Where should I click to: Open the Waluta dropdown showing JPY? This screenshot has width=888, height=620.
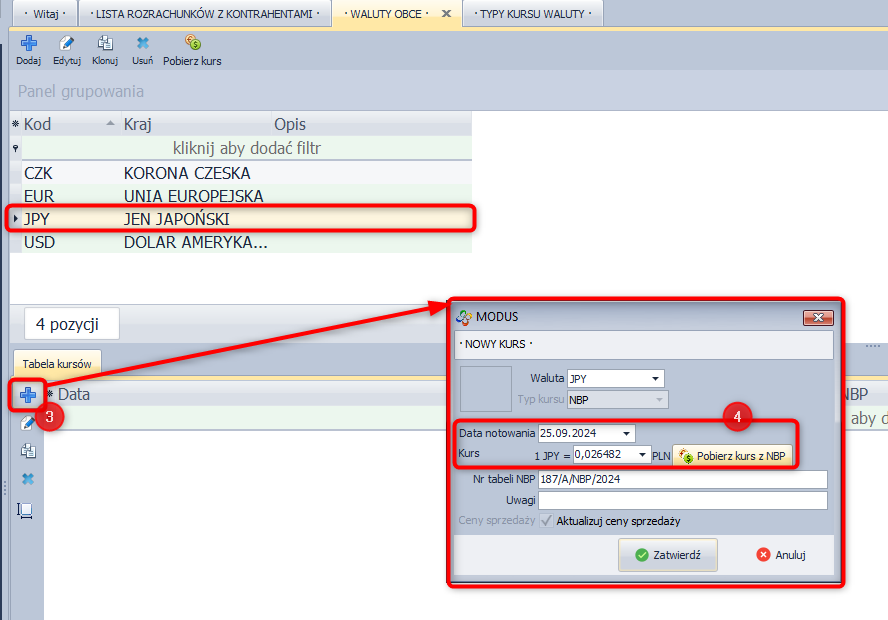(656, 379)
